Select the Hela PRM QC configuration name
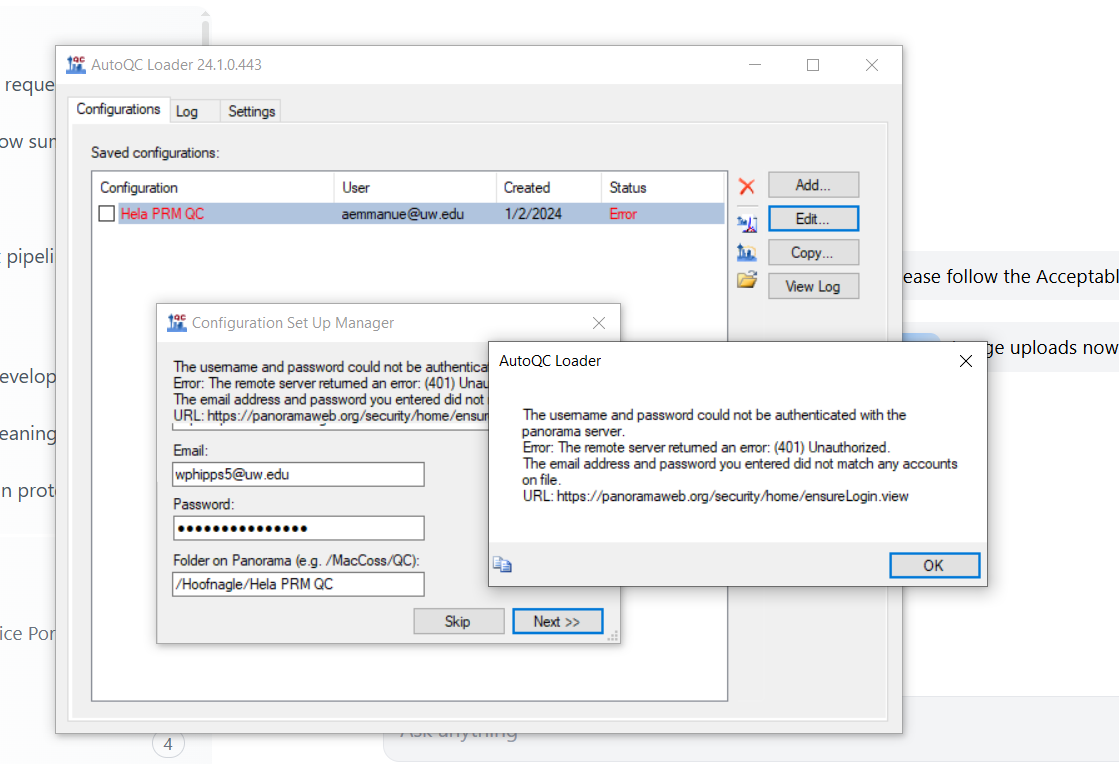Image resolution: width=1119 pixels, height=764 pixels. [163, 213]
